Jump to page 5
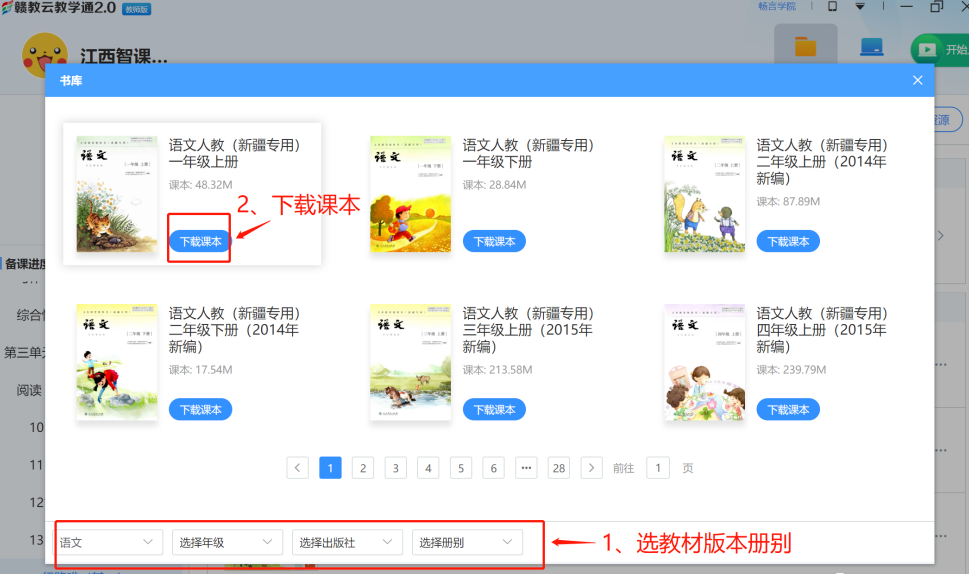969x574 pixels. 461,468
